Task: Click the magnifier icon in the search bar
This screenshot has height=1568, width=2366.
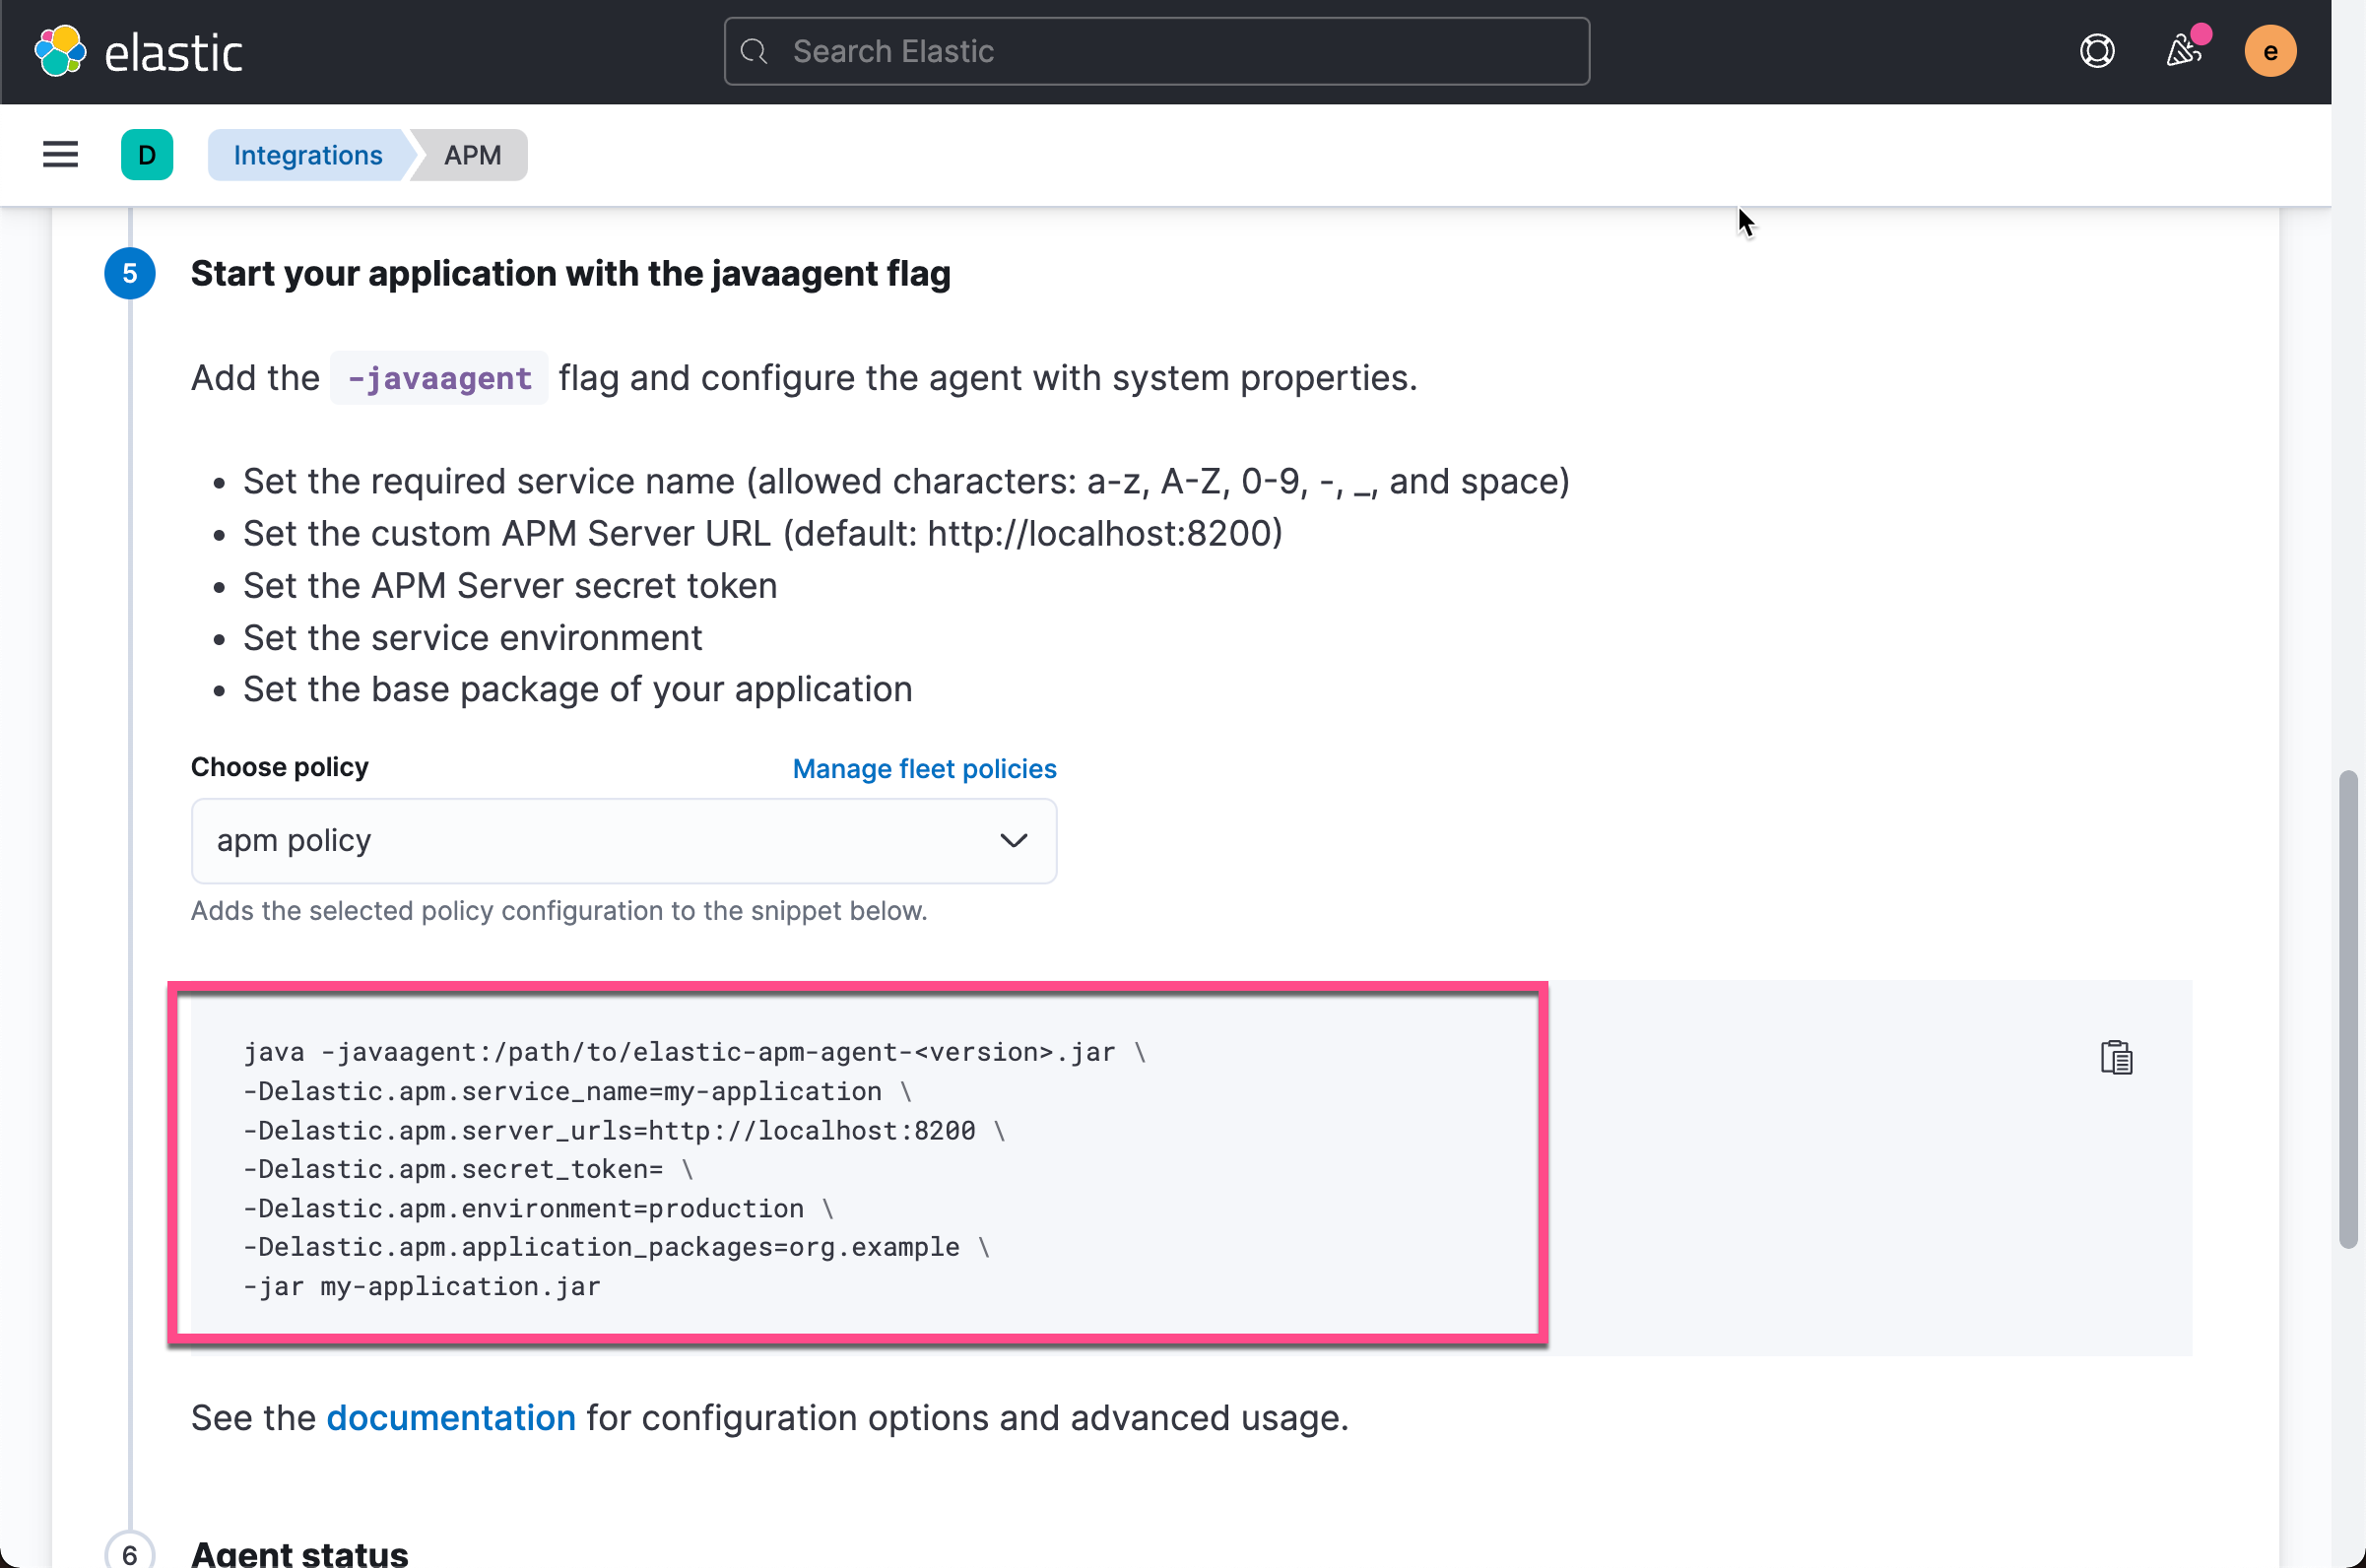Action: click(755, 51)
